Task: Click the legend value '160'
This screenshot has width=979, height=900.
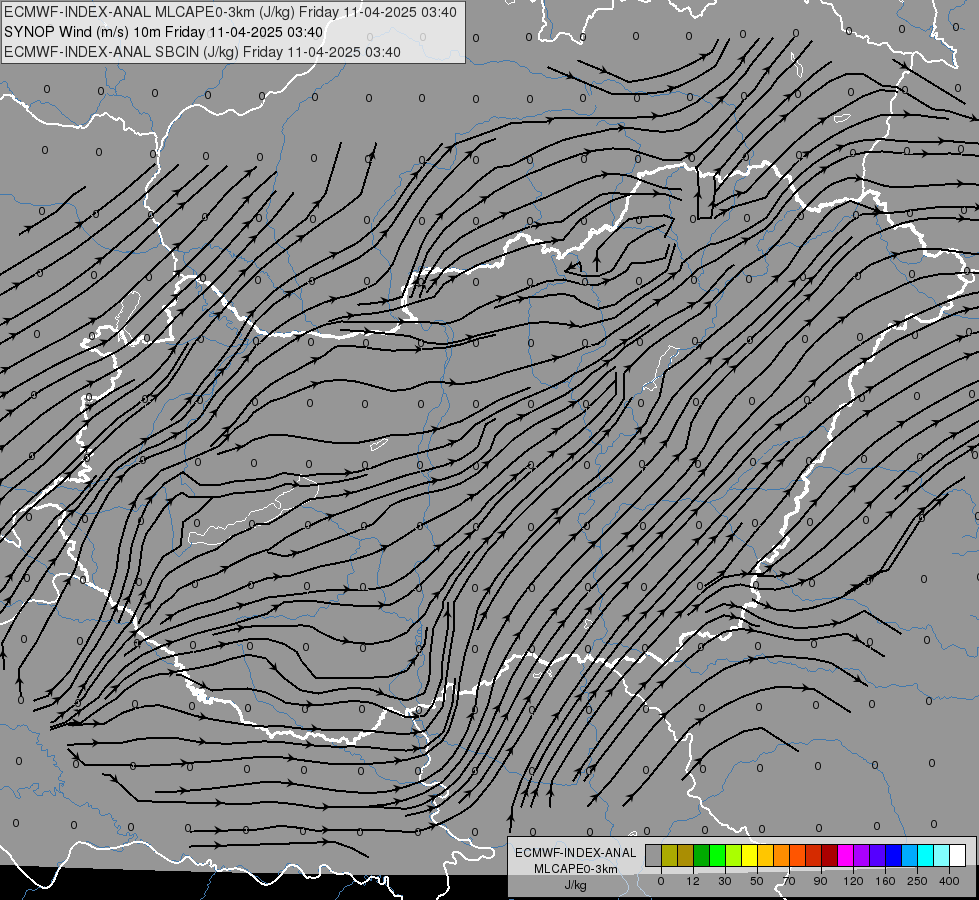Action: (885, 881)
